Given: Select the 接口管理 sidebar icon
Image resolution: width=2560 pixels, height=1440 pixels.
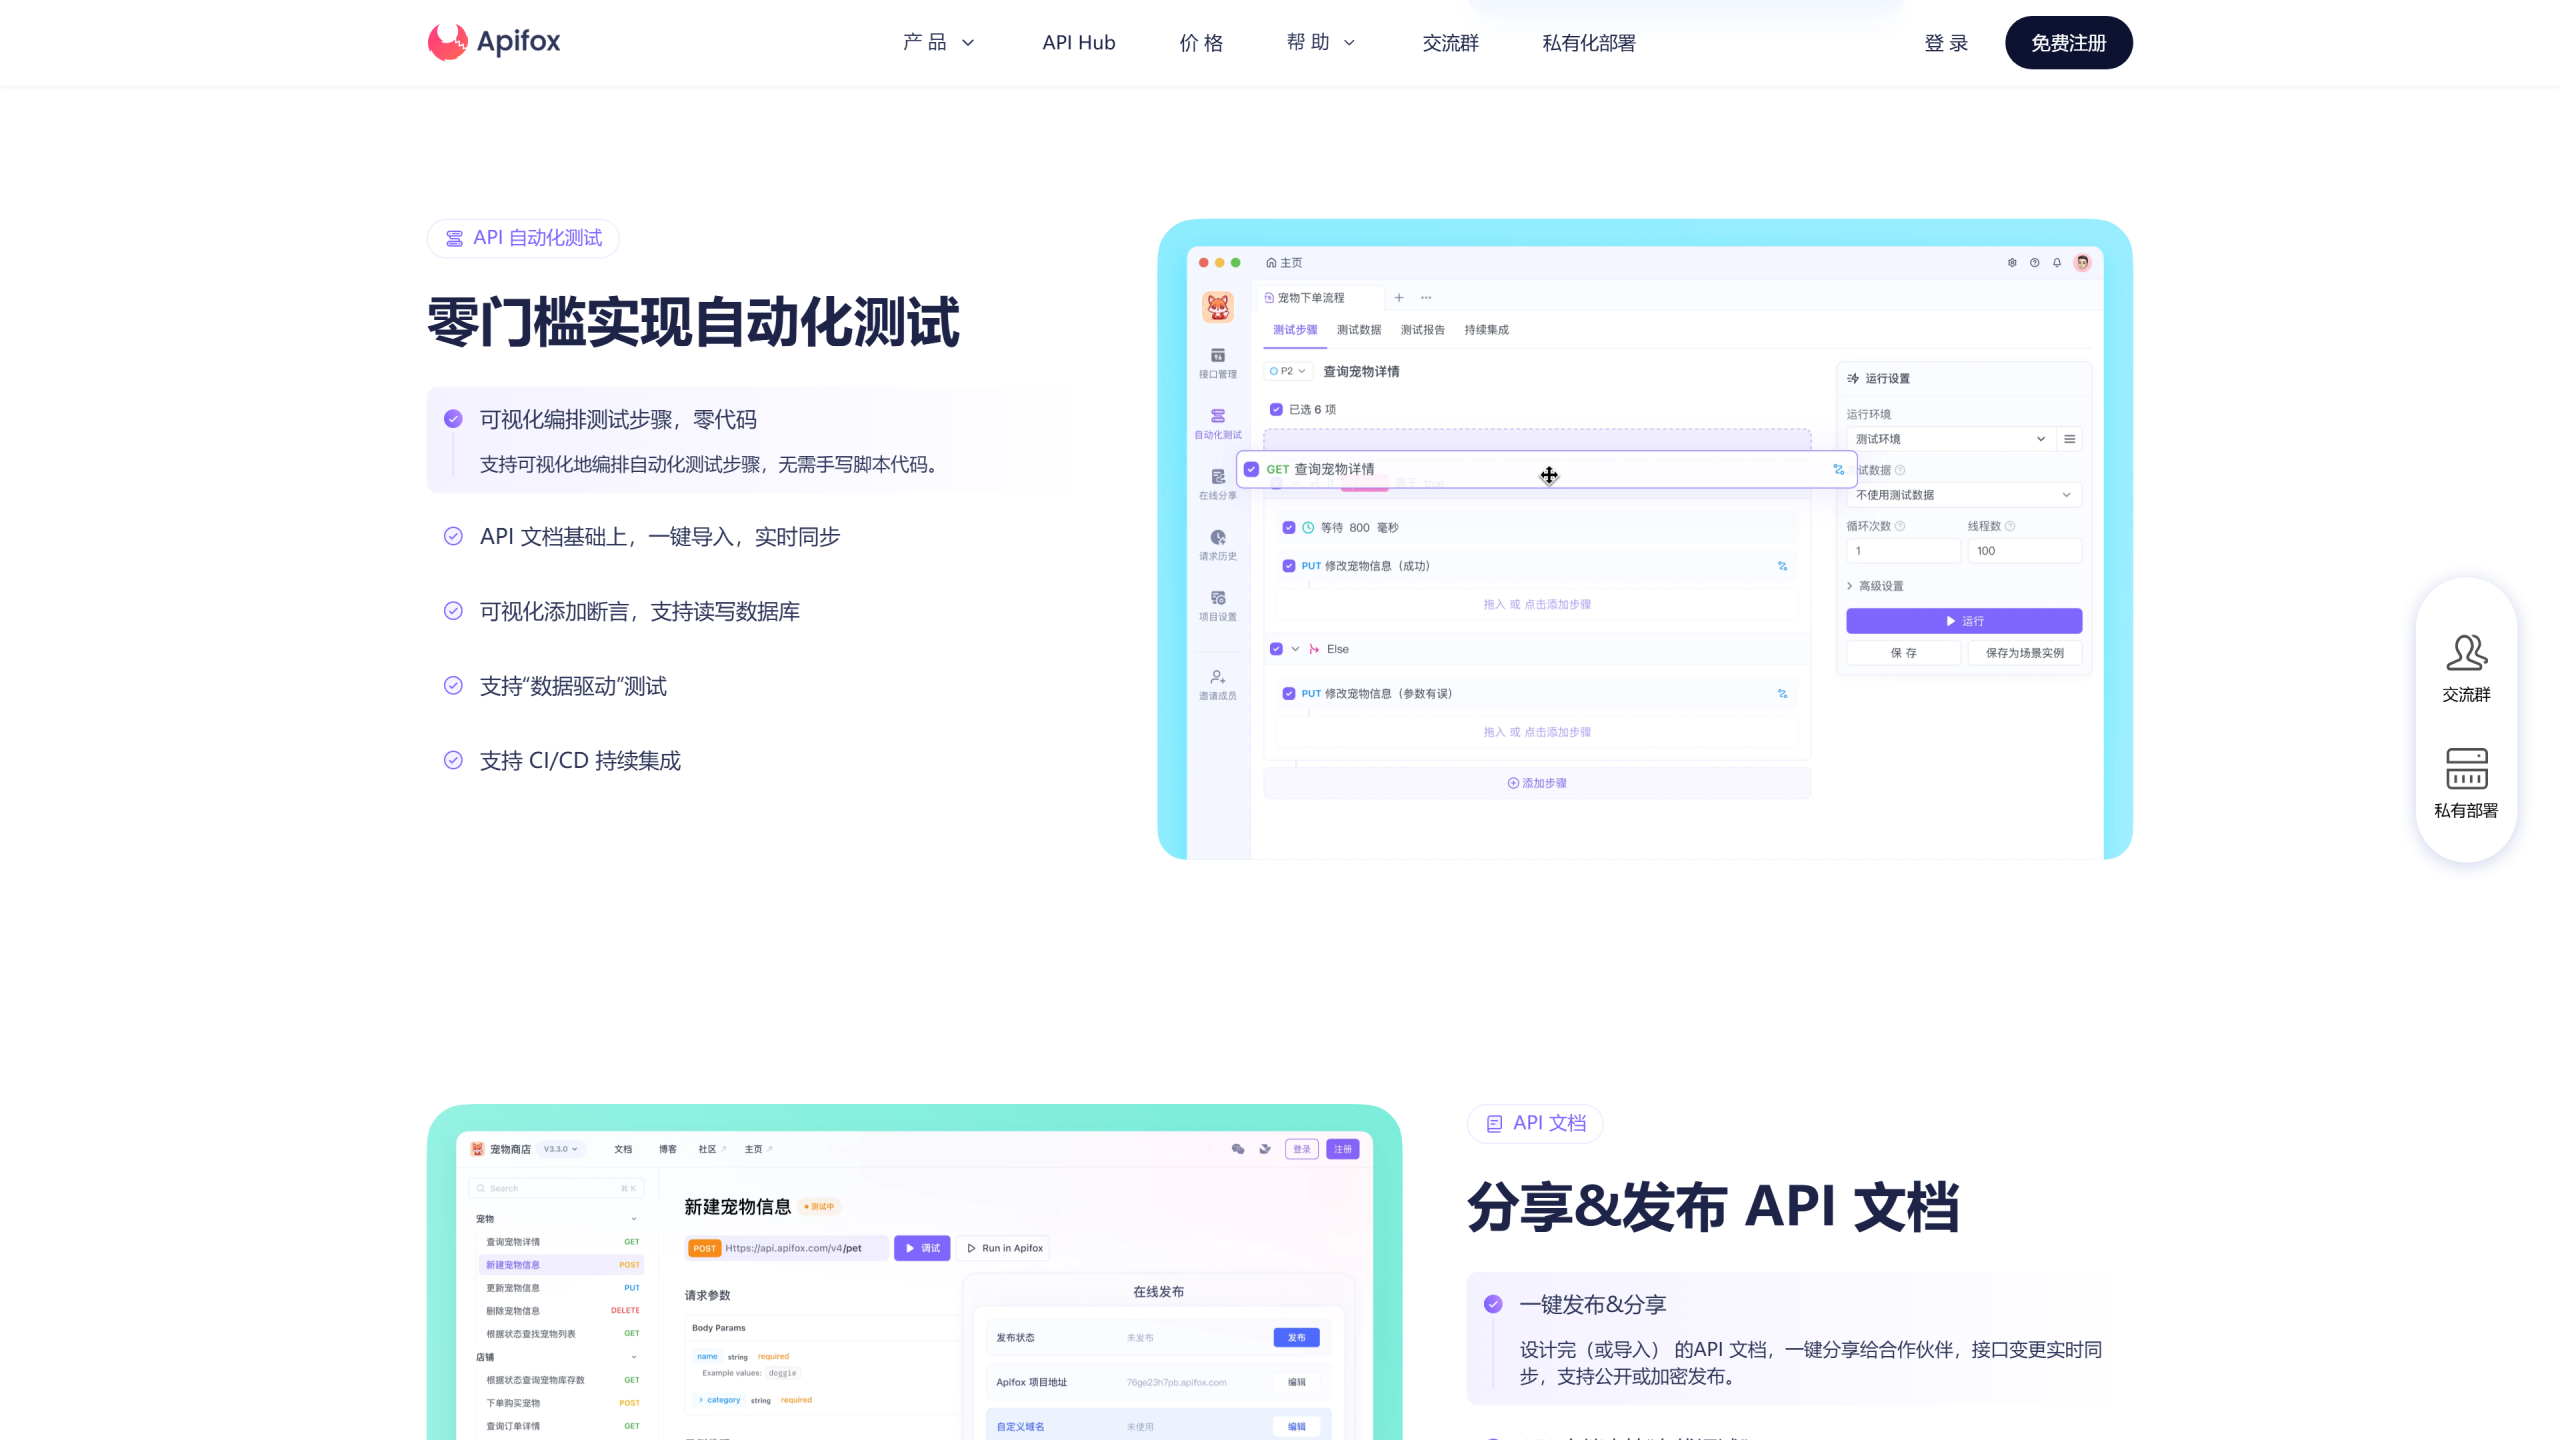Looking at the screenshot, I should pyautogui.click(x=1218, y=363).
